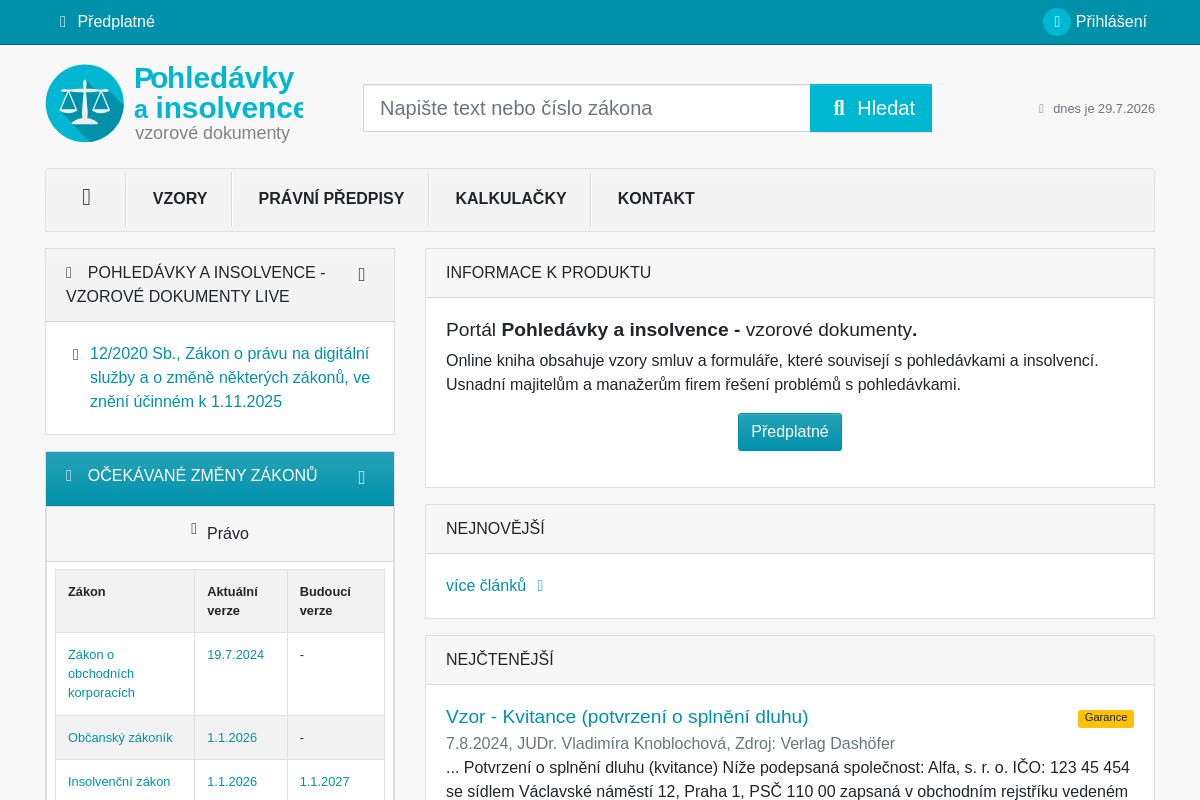Open Zákon o obchodních korporacích link
The height and width of the screenshot is (800, 1200).
pyautogui.click(x=101, y=674)
